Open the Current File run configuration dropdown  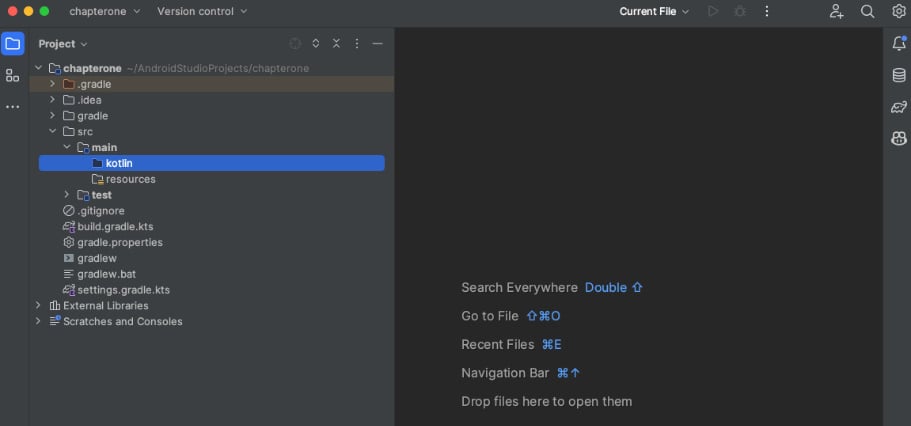[x=654, y=12]
